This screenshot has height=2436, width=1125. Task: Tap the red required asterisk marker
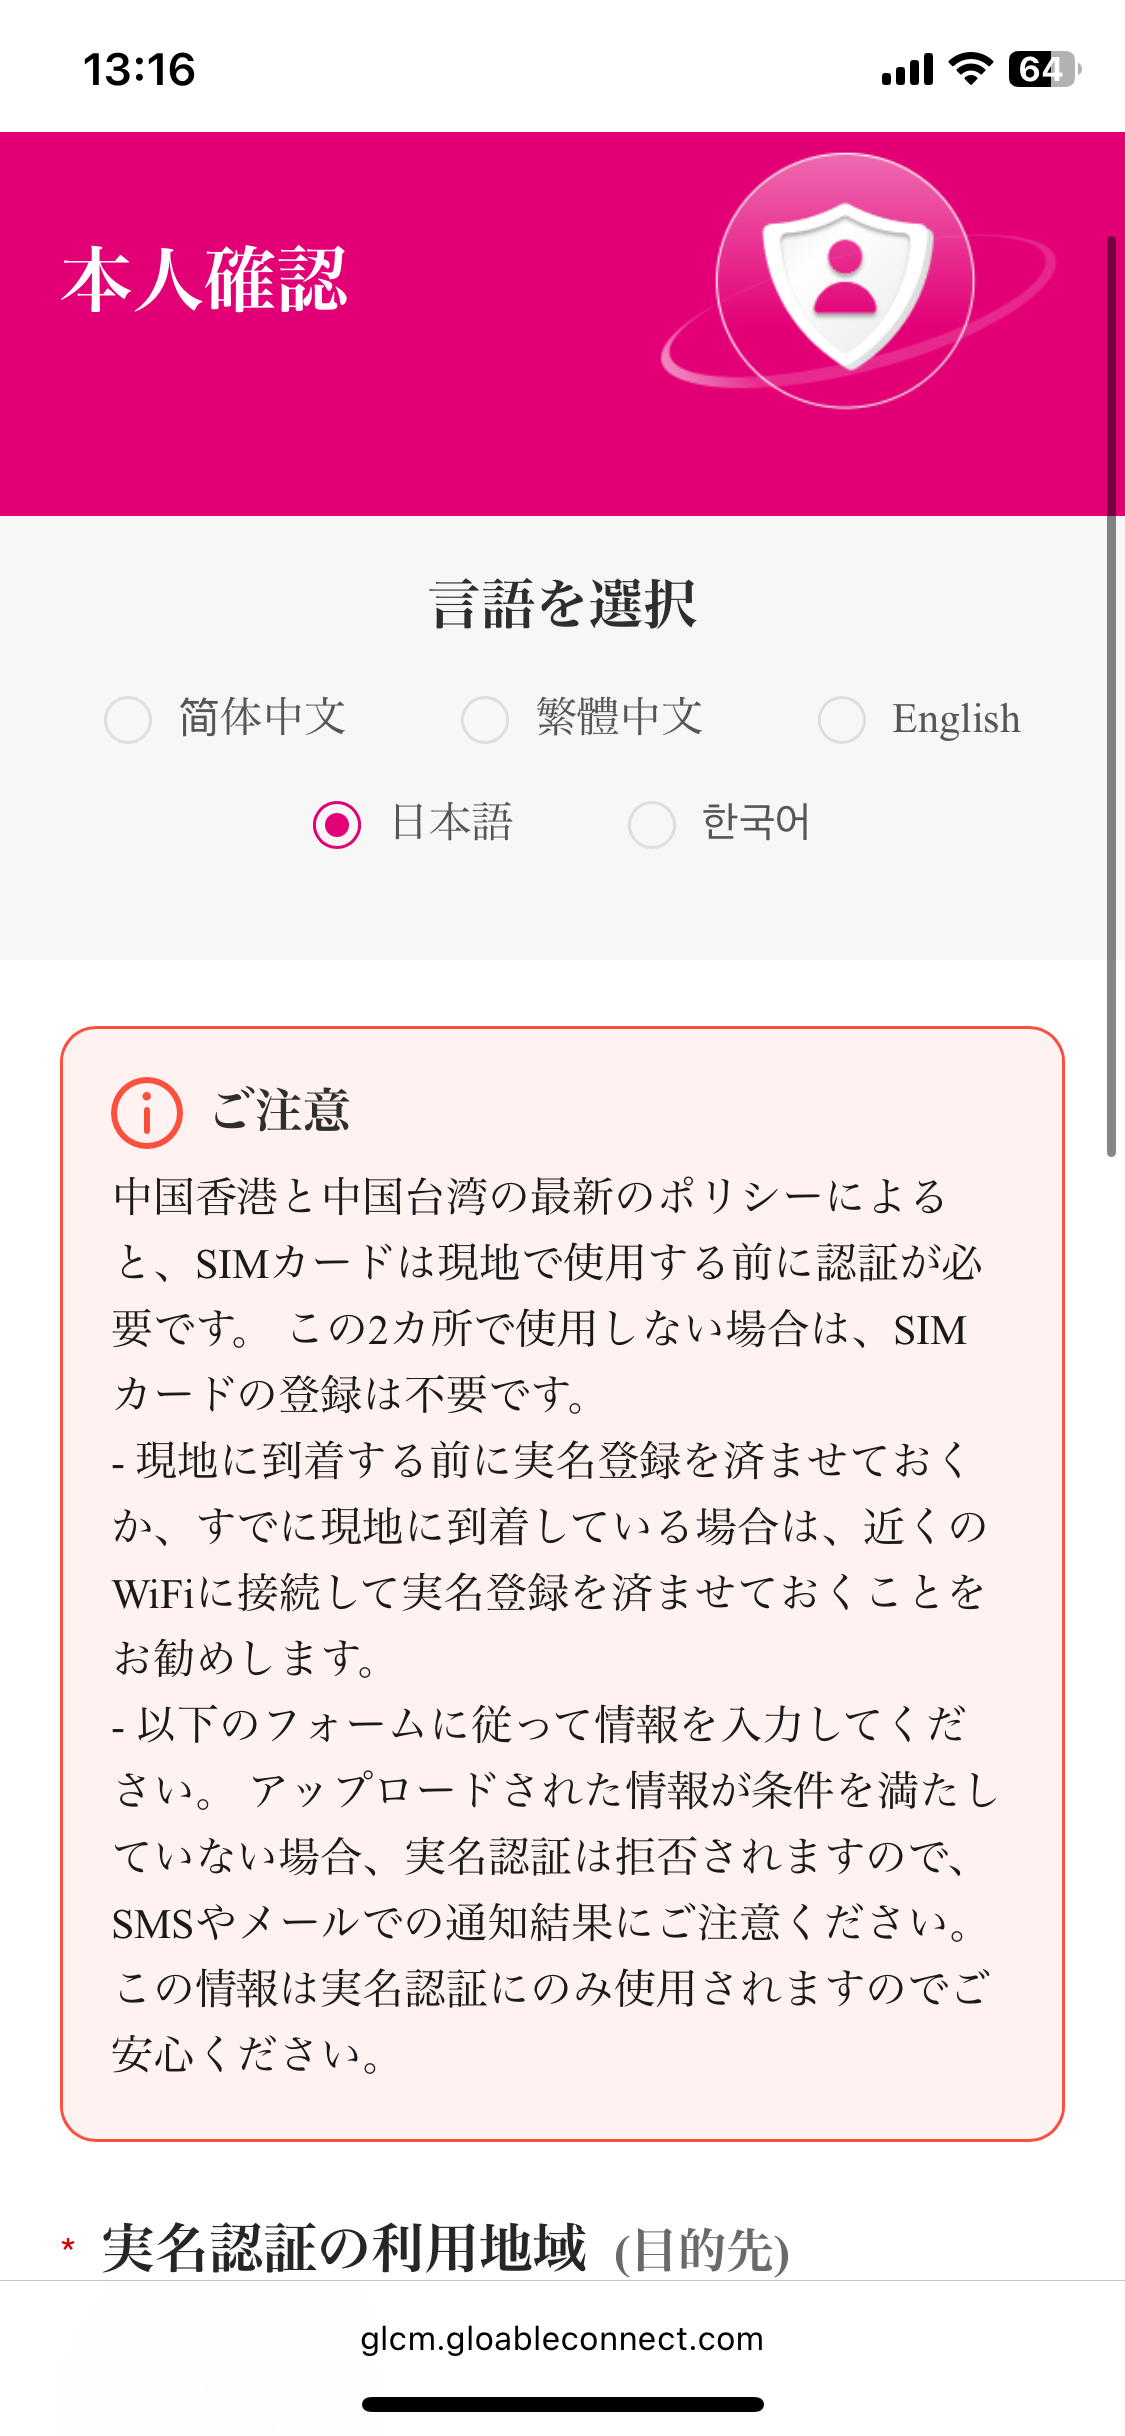[x=68, y=2245]
